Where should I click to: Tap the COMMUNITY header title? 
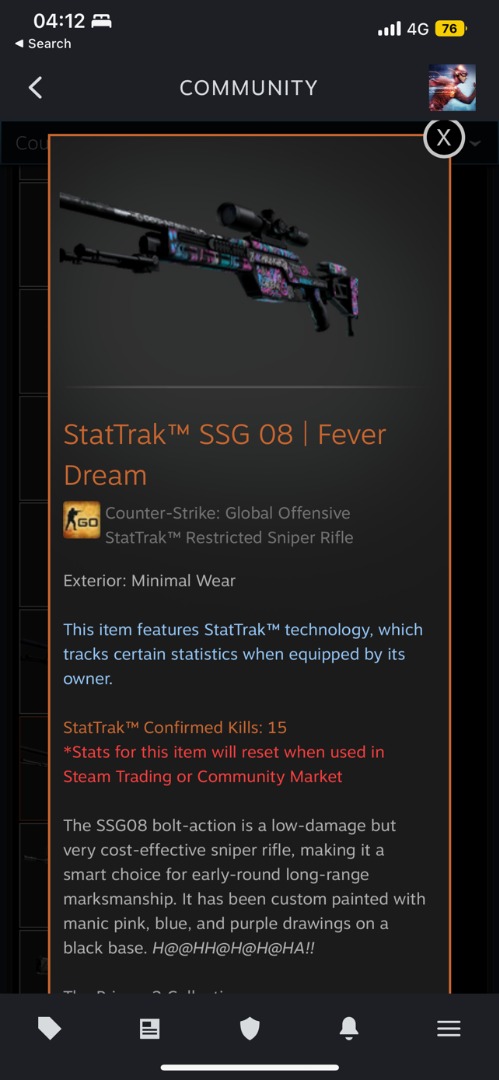click(x=249, y=87)
